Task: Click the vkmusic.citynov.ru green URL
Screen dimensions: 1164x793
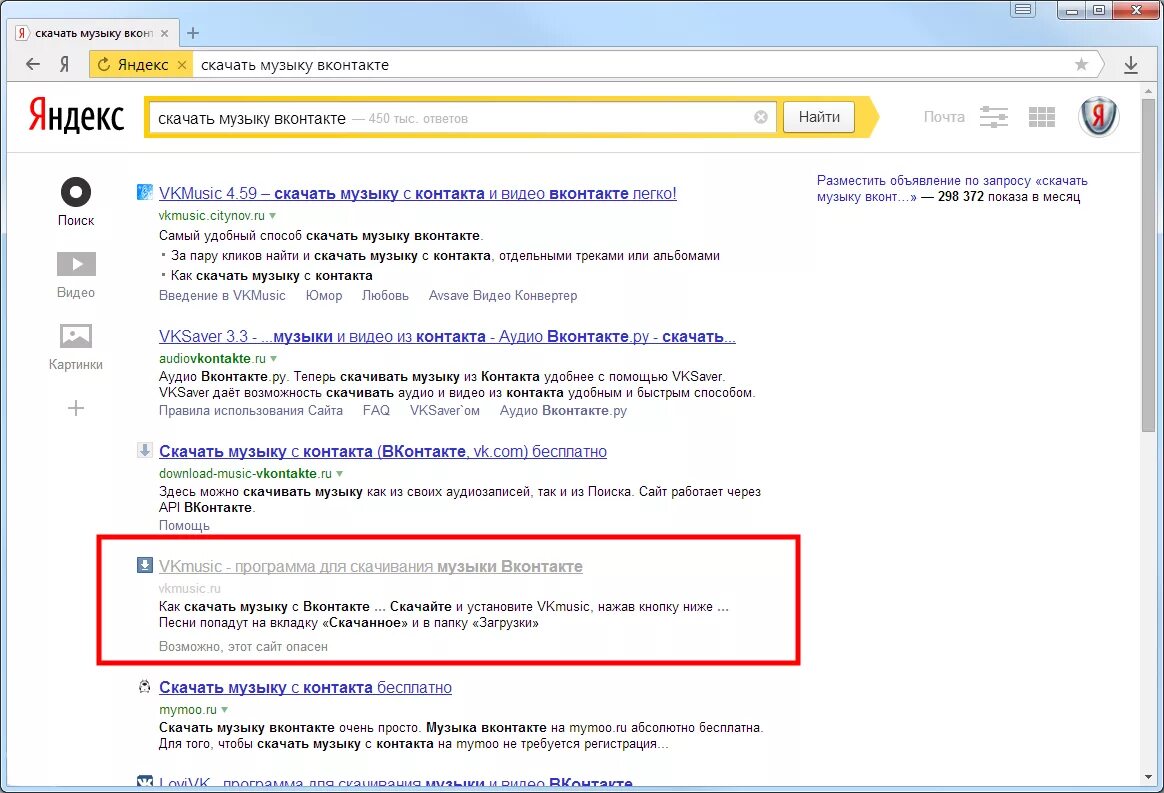Action: [x=212, y=216]
